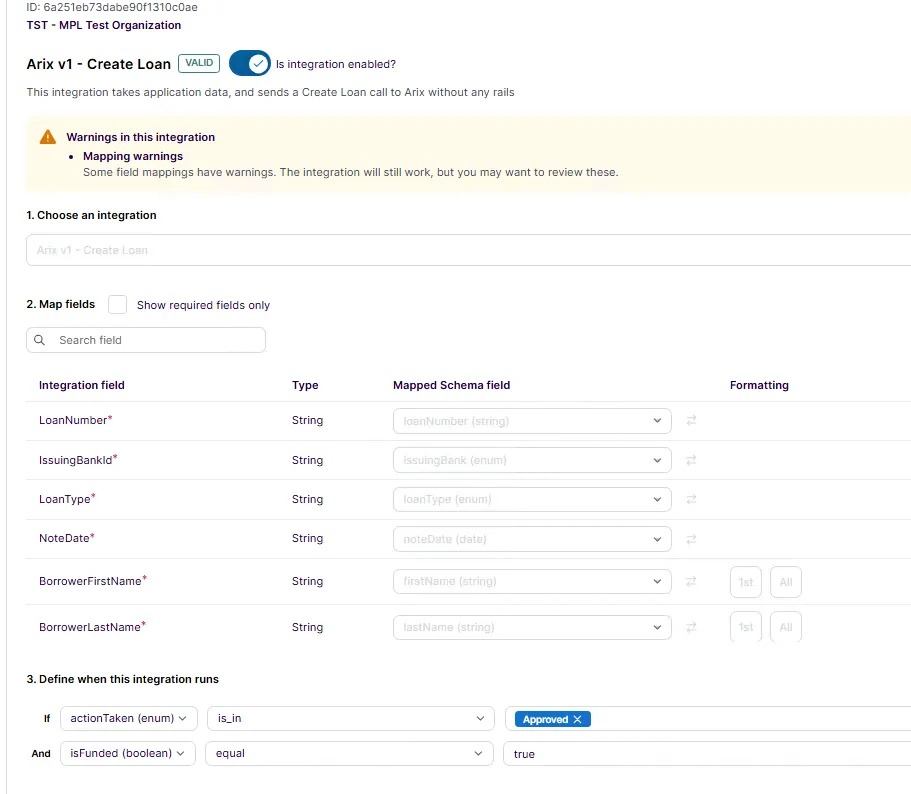Image resolution: width=911 pixels, height=794 pixels.
Task: Click the BorrowerLastName integration field label
Action: coord(90,627)
